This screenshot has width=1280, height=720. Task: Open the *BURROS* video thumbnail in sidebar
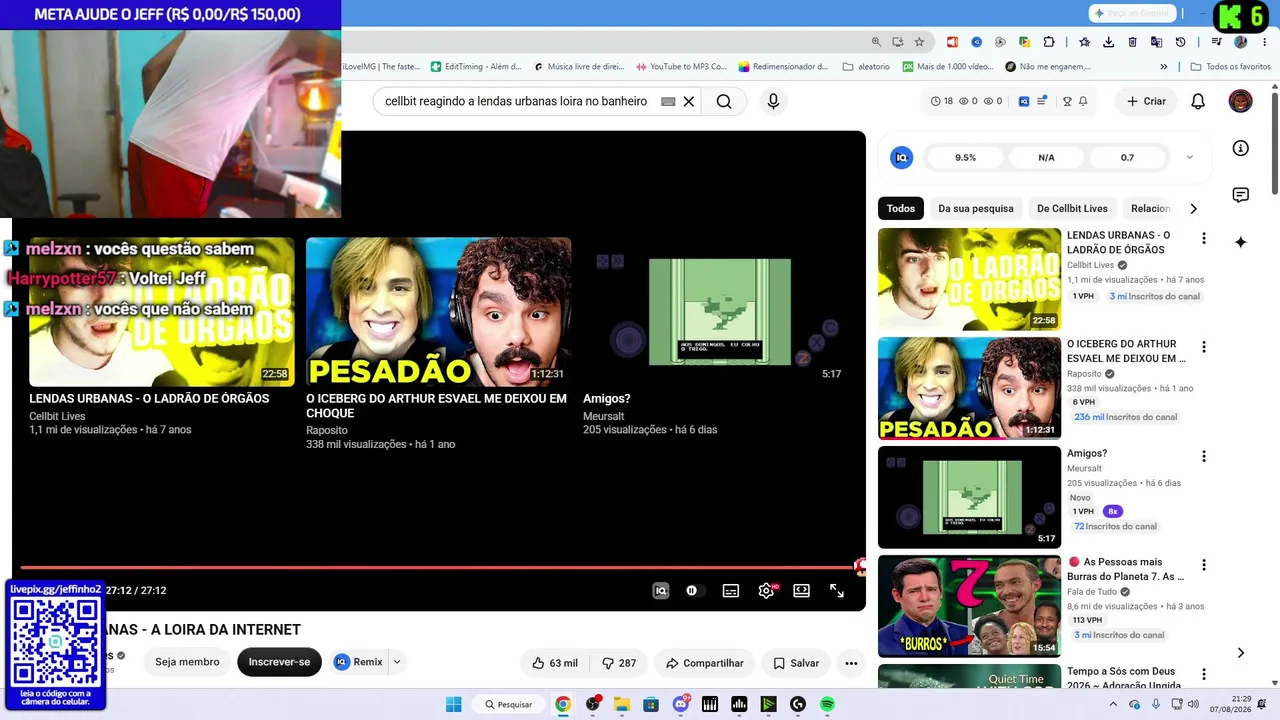click(969, 606)
